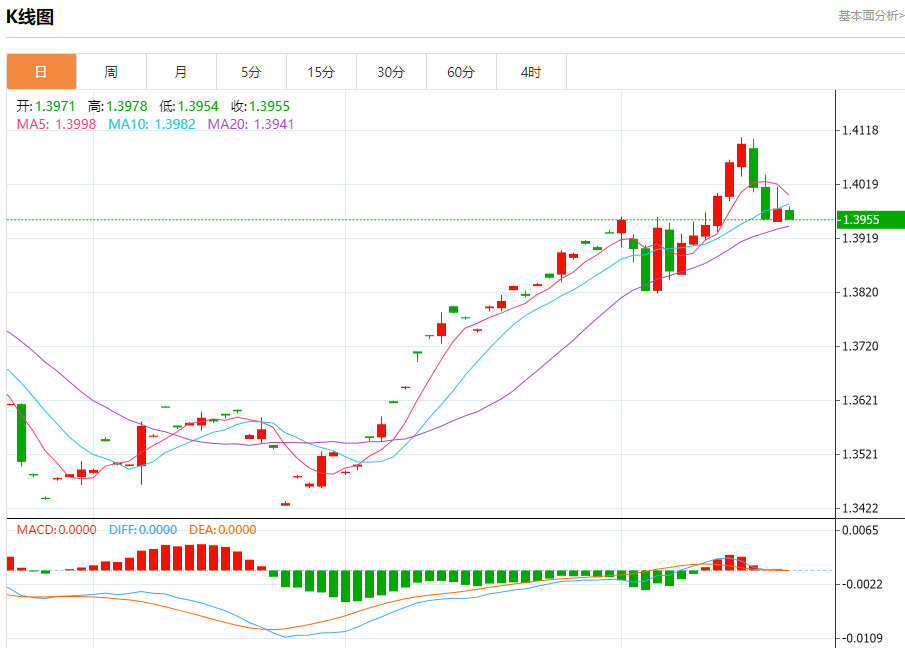This screenshot has width=905, height=648.
Task: Click the 1.3919 price axis label
Action: (860, 238)
